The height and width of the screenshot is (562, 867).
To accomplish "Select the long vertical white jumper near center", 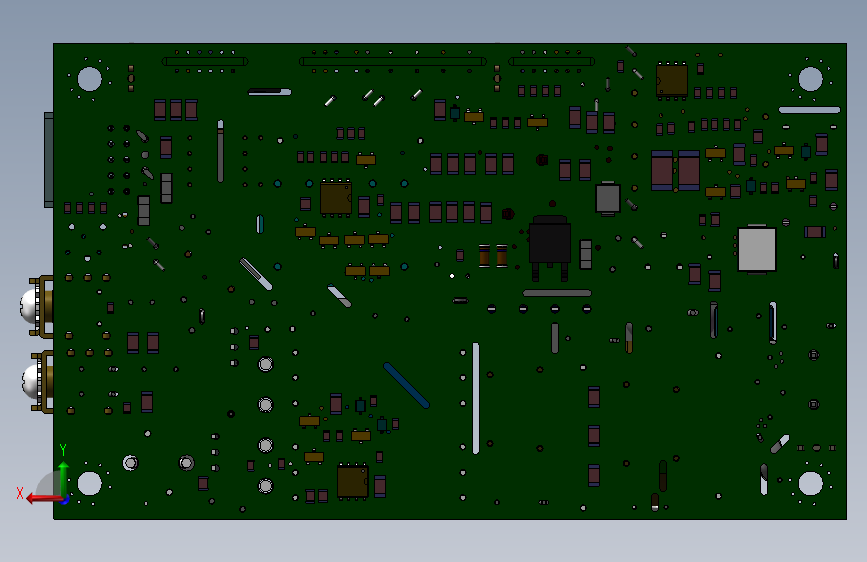I will click(x=476, y=398).
